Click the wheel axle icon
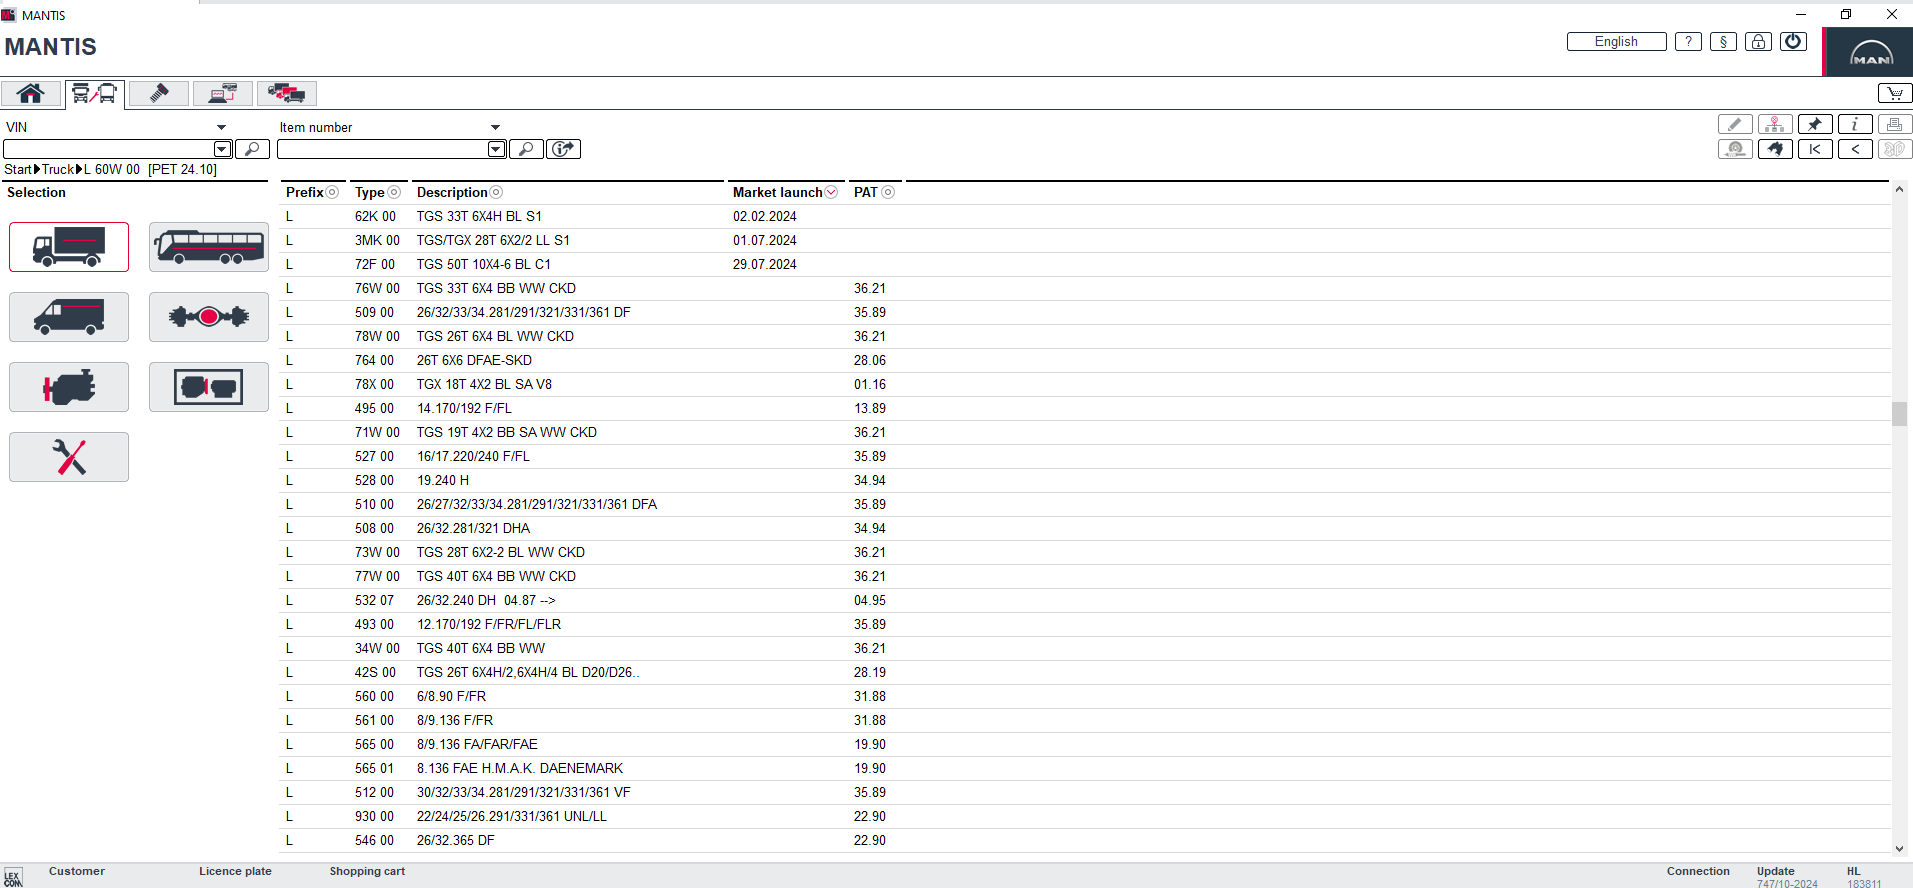Viewport: 1913px width, 888px height. pyautogui.click(x=1735, y=149)
